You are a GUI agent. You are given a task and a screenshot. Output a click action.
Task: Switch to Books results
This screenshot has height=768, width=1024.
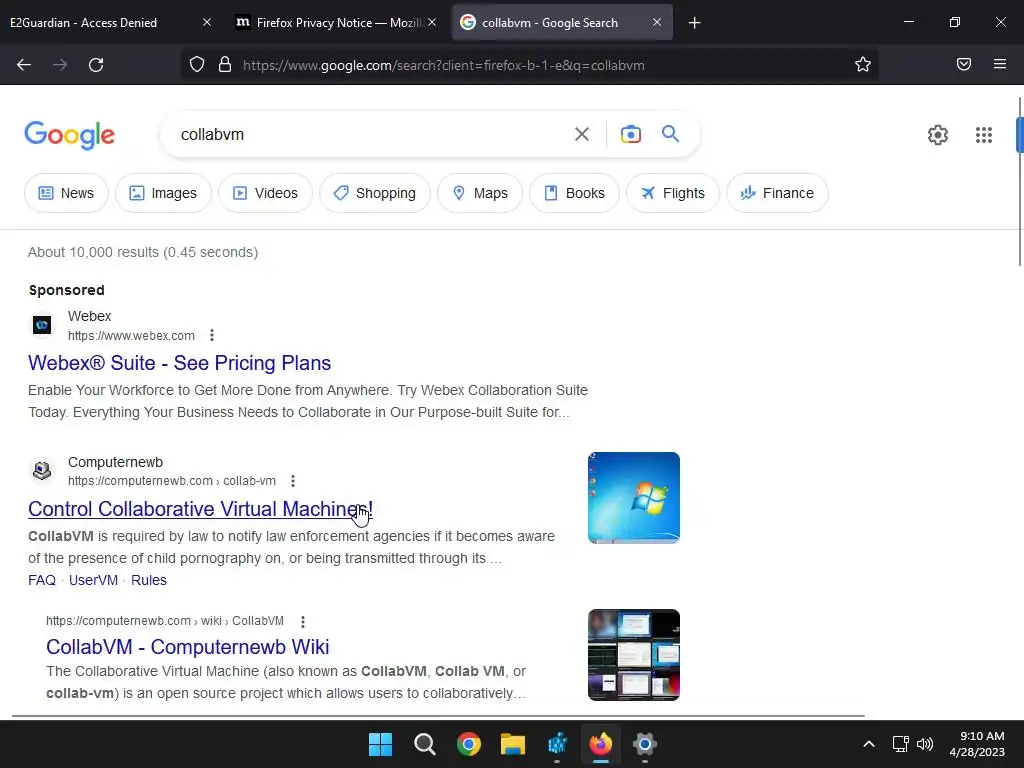575,193
